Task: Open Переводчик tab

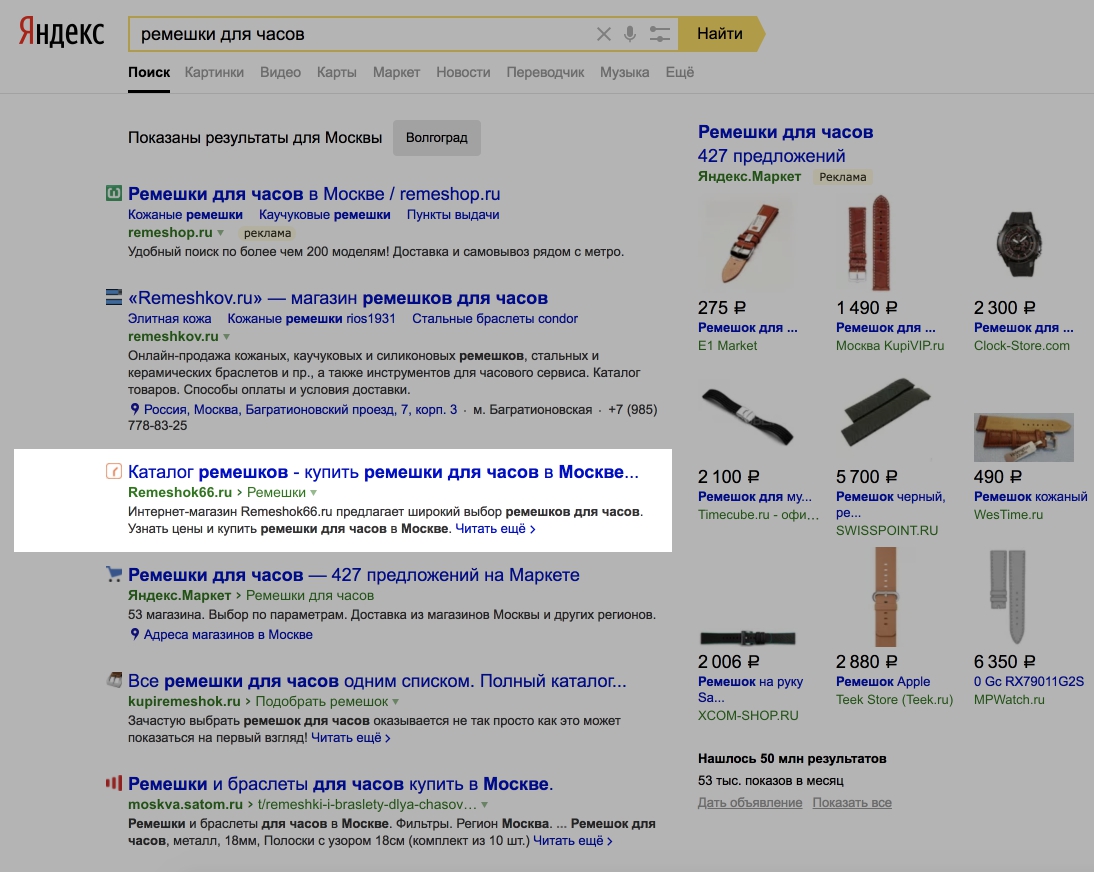Action: (x=546, y=73)
